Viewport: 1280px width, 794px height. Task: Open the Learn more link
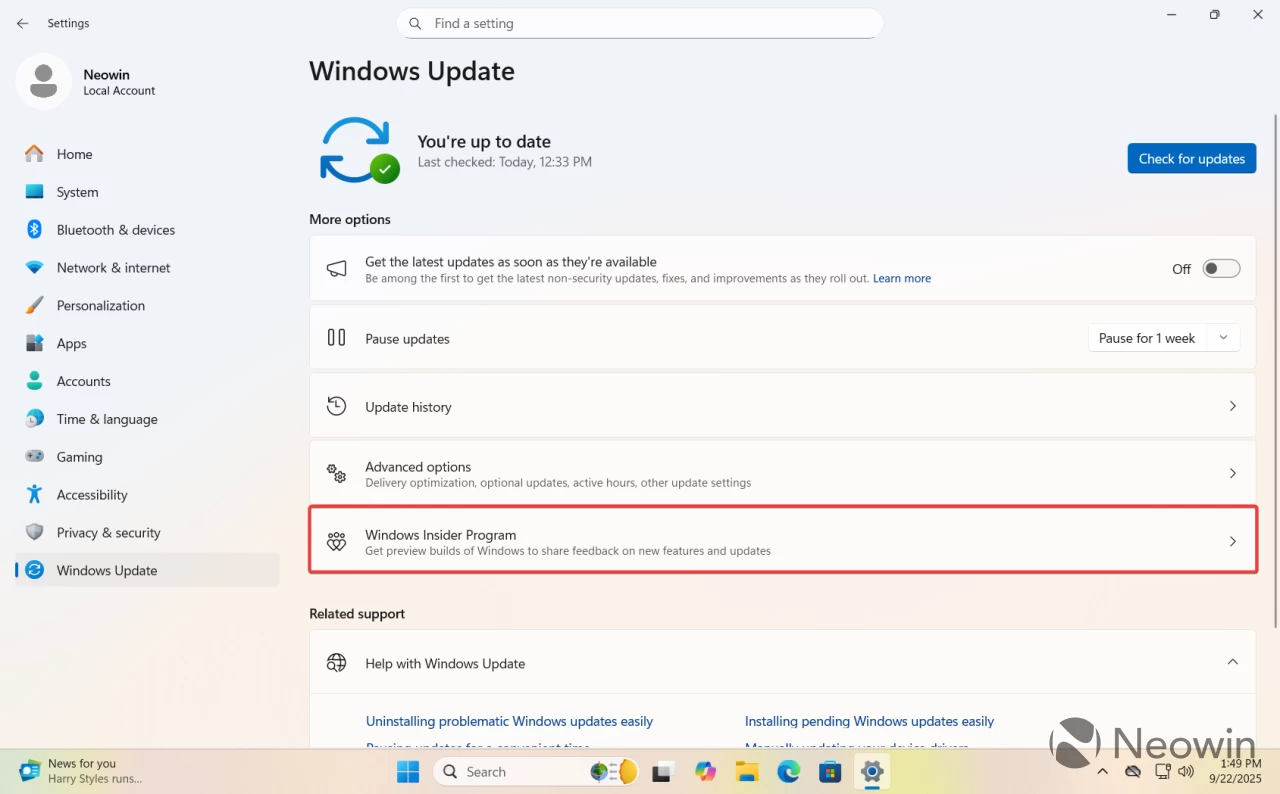[901, 278]
